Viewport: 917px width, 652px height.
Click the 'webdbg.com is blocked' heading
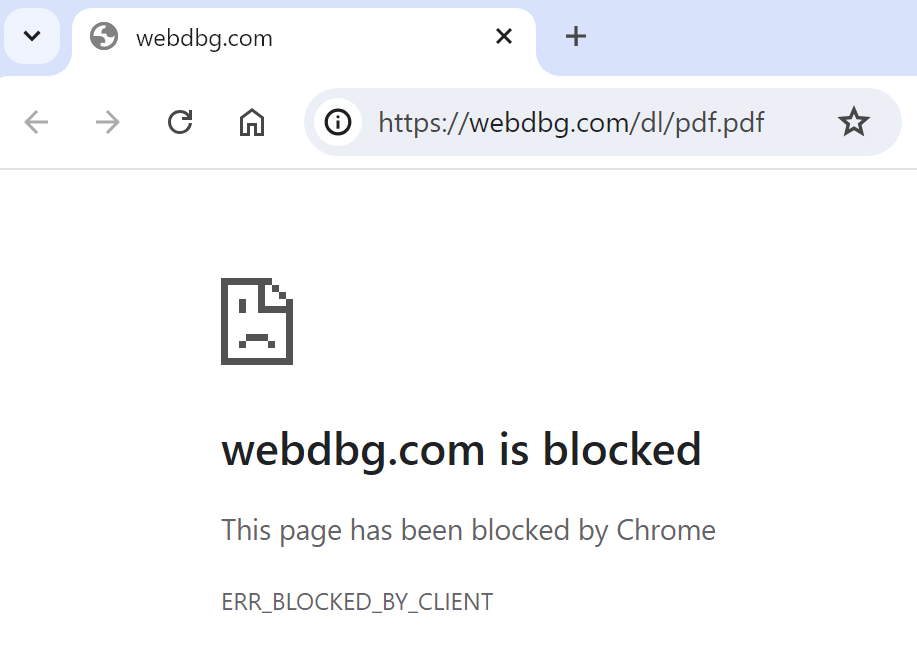[x=461, y=450]
